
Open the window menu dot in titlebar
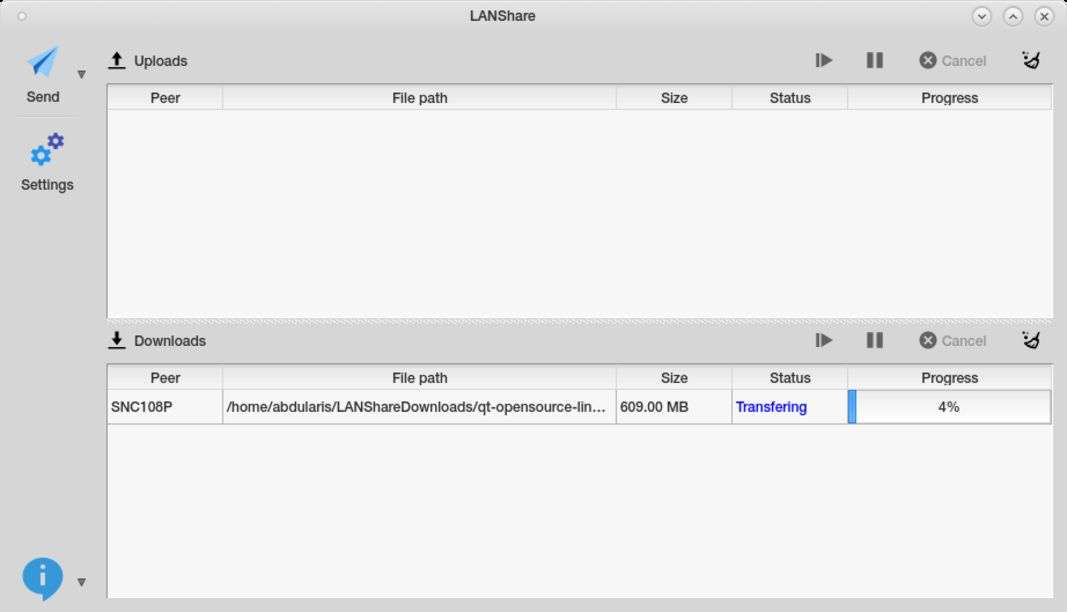(22, 16)
